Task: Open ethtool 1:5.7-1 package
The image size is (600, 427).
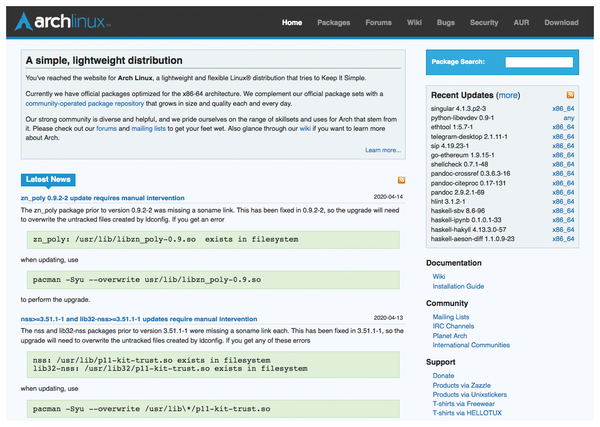Action: pos(452,127)
